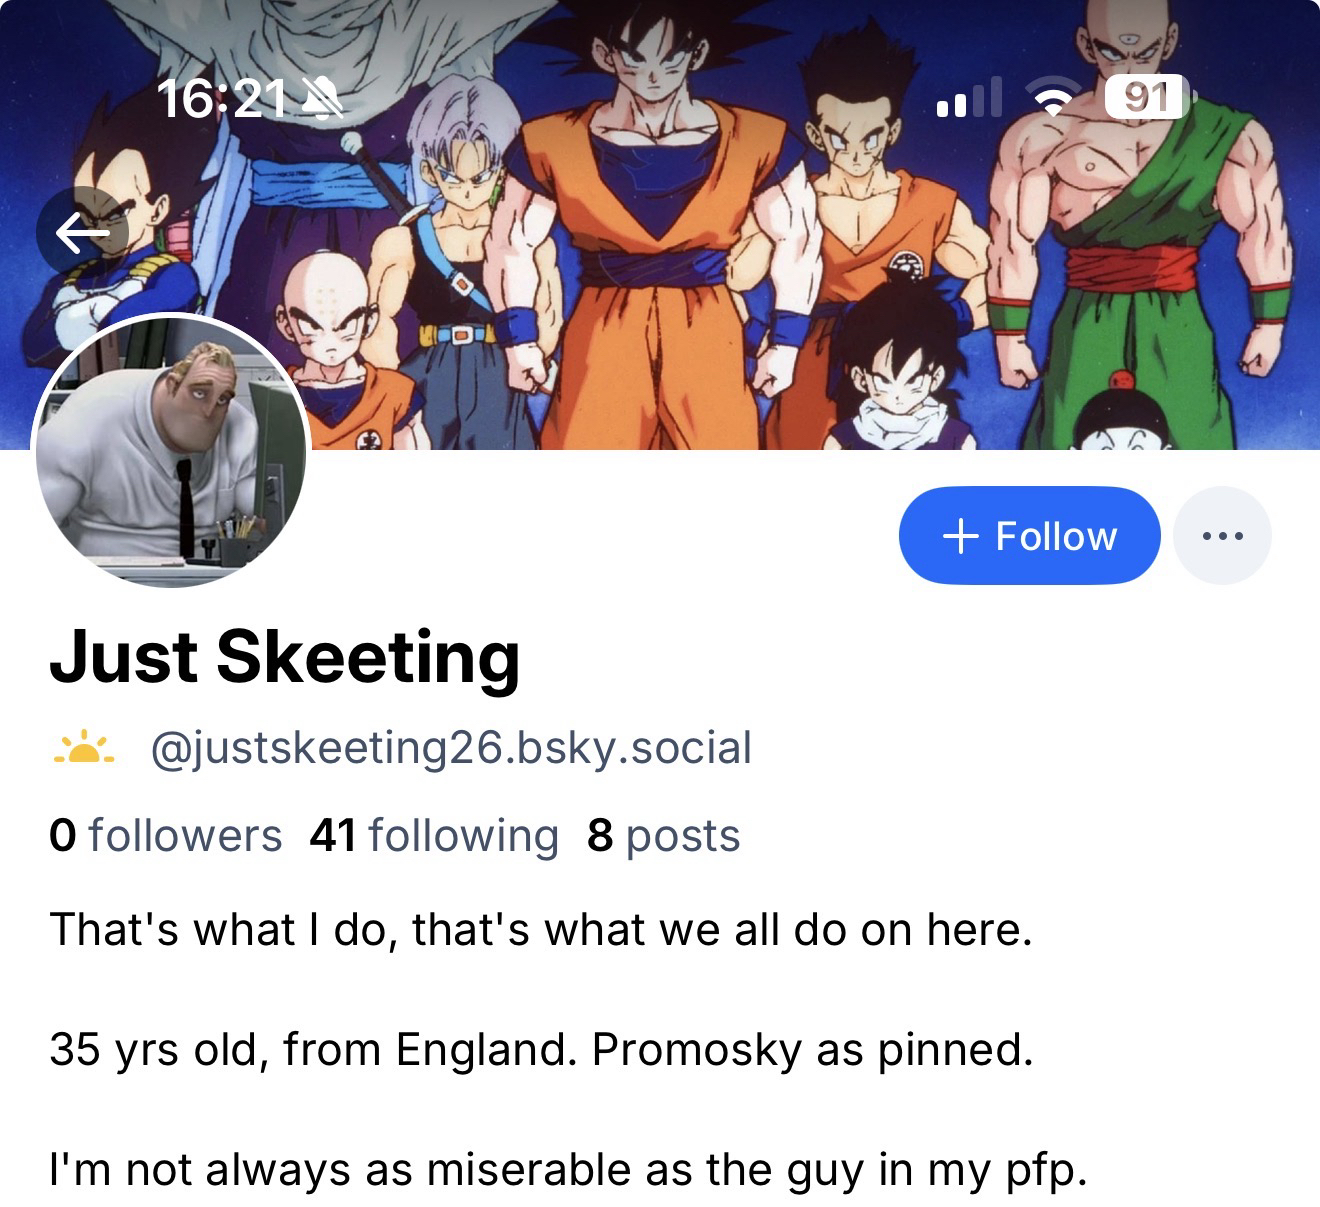
Task: Tap the sun weather icon beside handle
Action: coord(86,748)
